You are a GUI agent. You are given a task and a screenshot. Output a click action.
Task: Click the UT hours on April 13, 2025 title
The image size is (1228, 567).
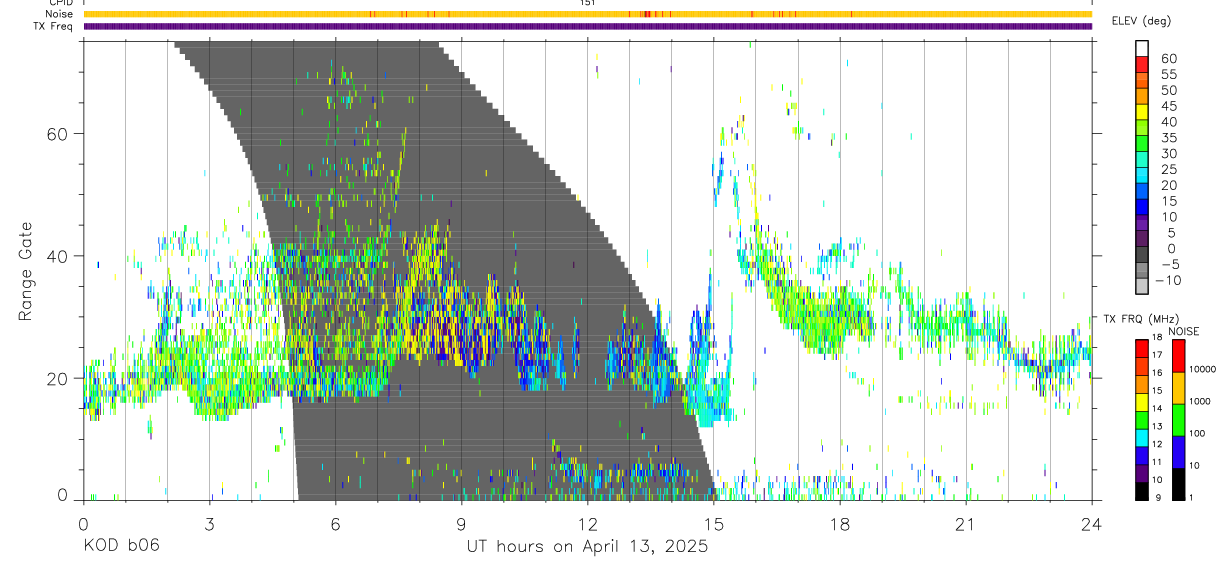(587, 547)
